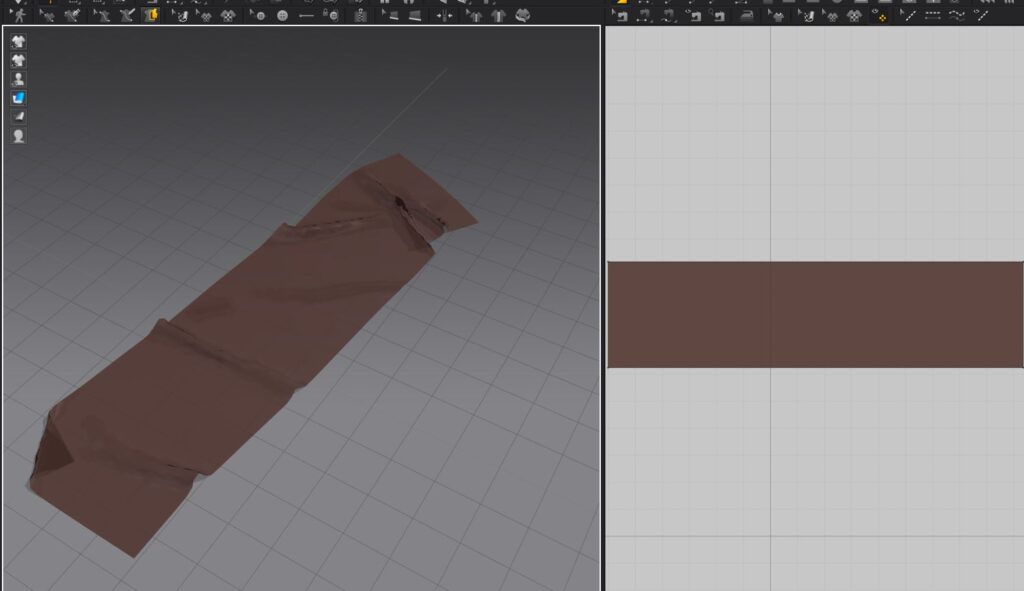Toggle the blue highlighted viewport display icon
The width and height of the screenshot is (1024, 591).
point(18,98)
